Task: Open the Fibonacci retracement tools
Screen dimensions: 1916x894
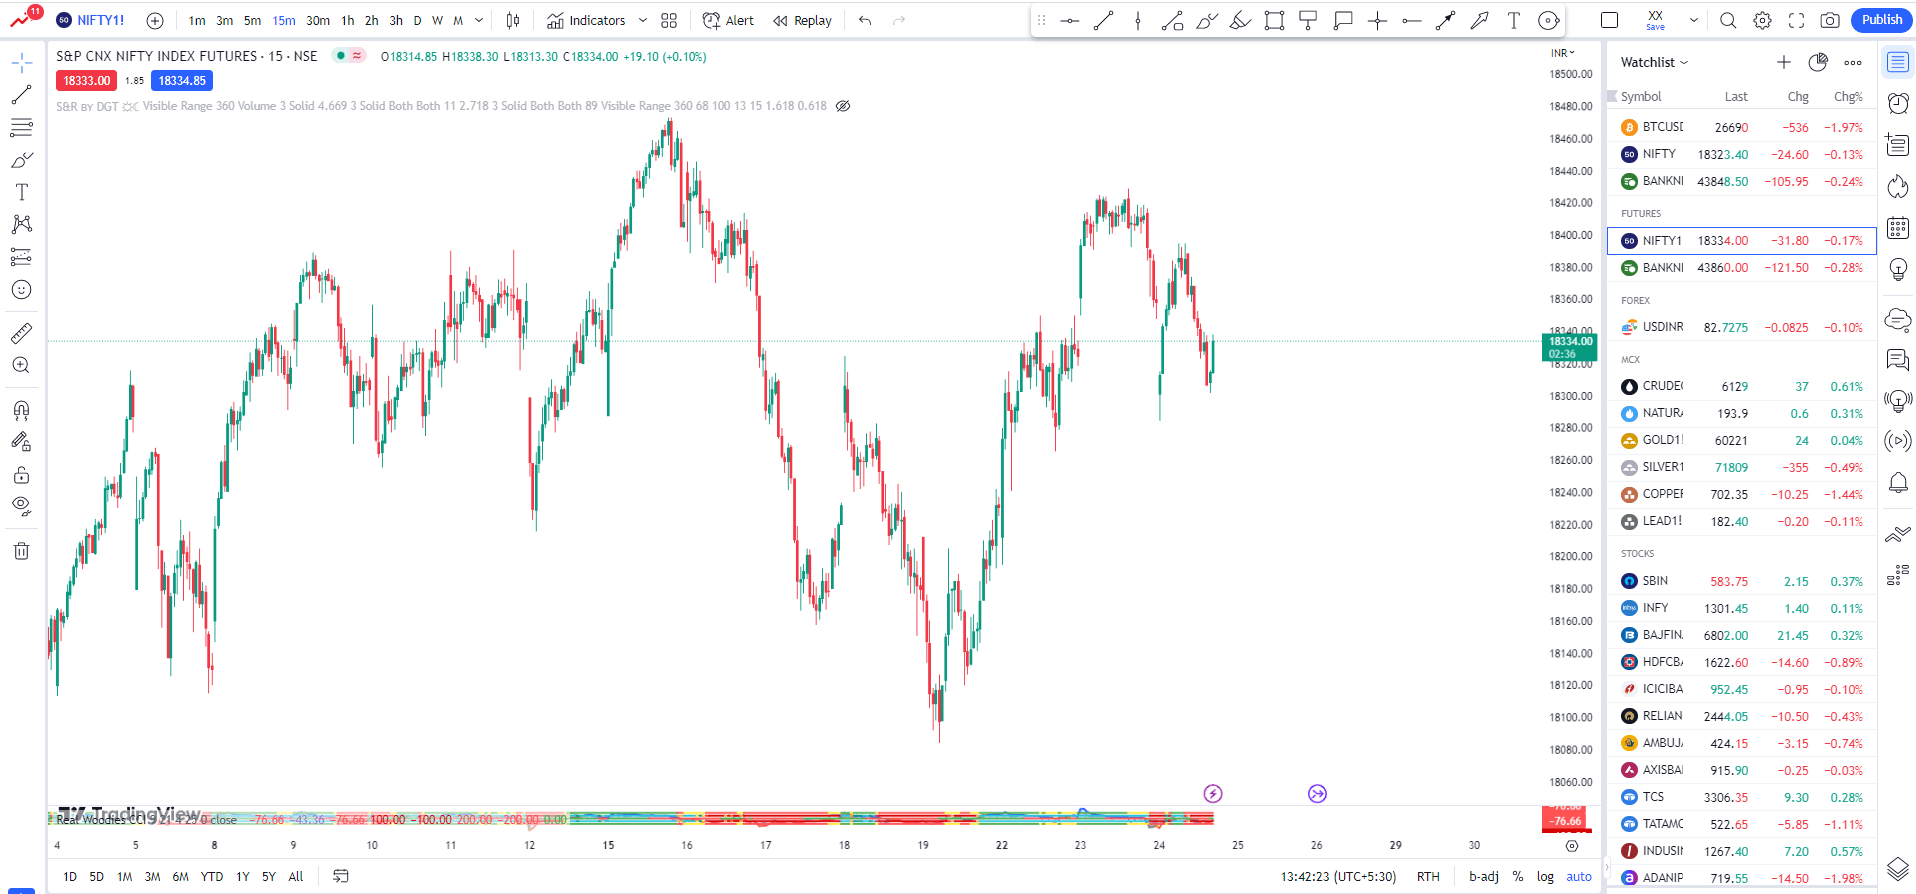Action: pos(21,127)
